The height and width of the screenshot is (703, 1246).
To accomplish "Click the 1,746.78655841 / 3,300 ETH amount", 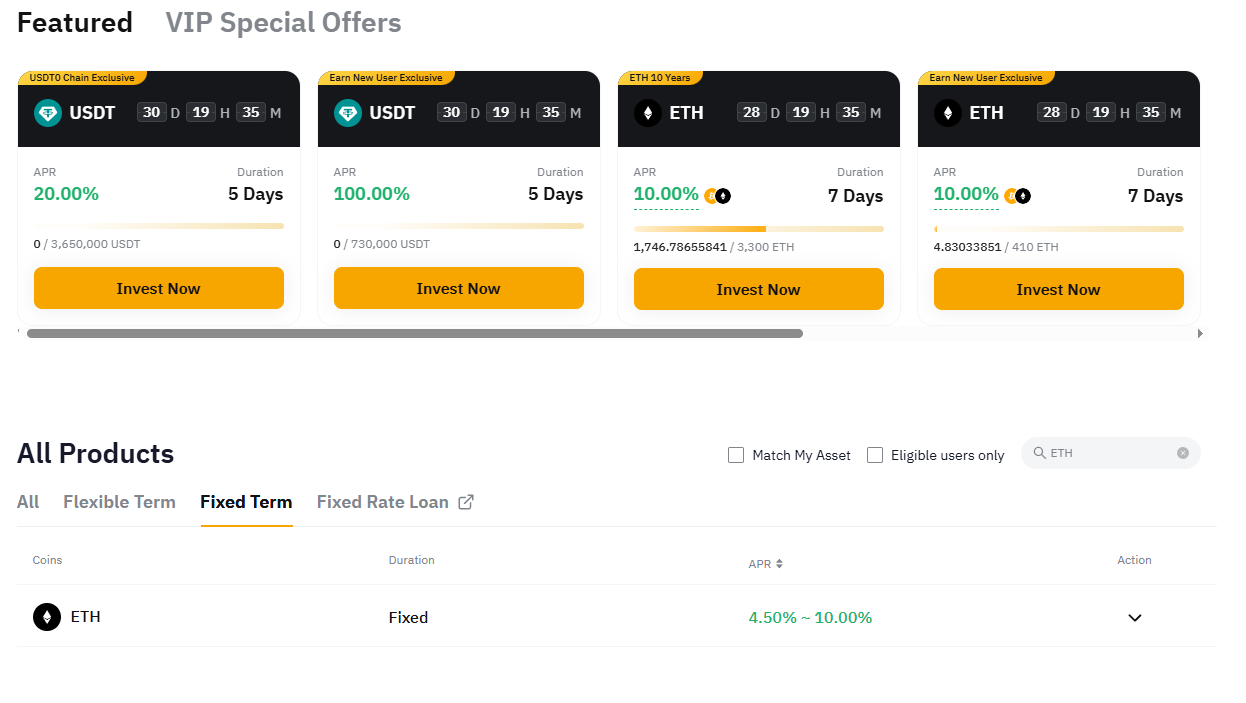I will point(714,247).
